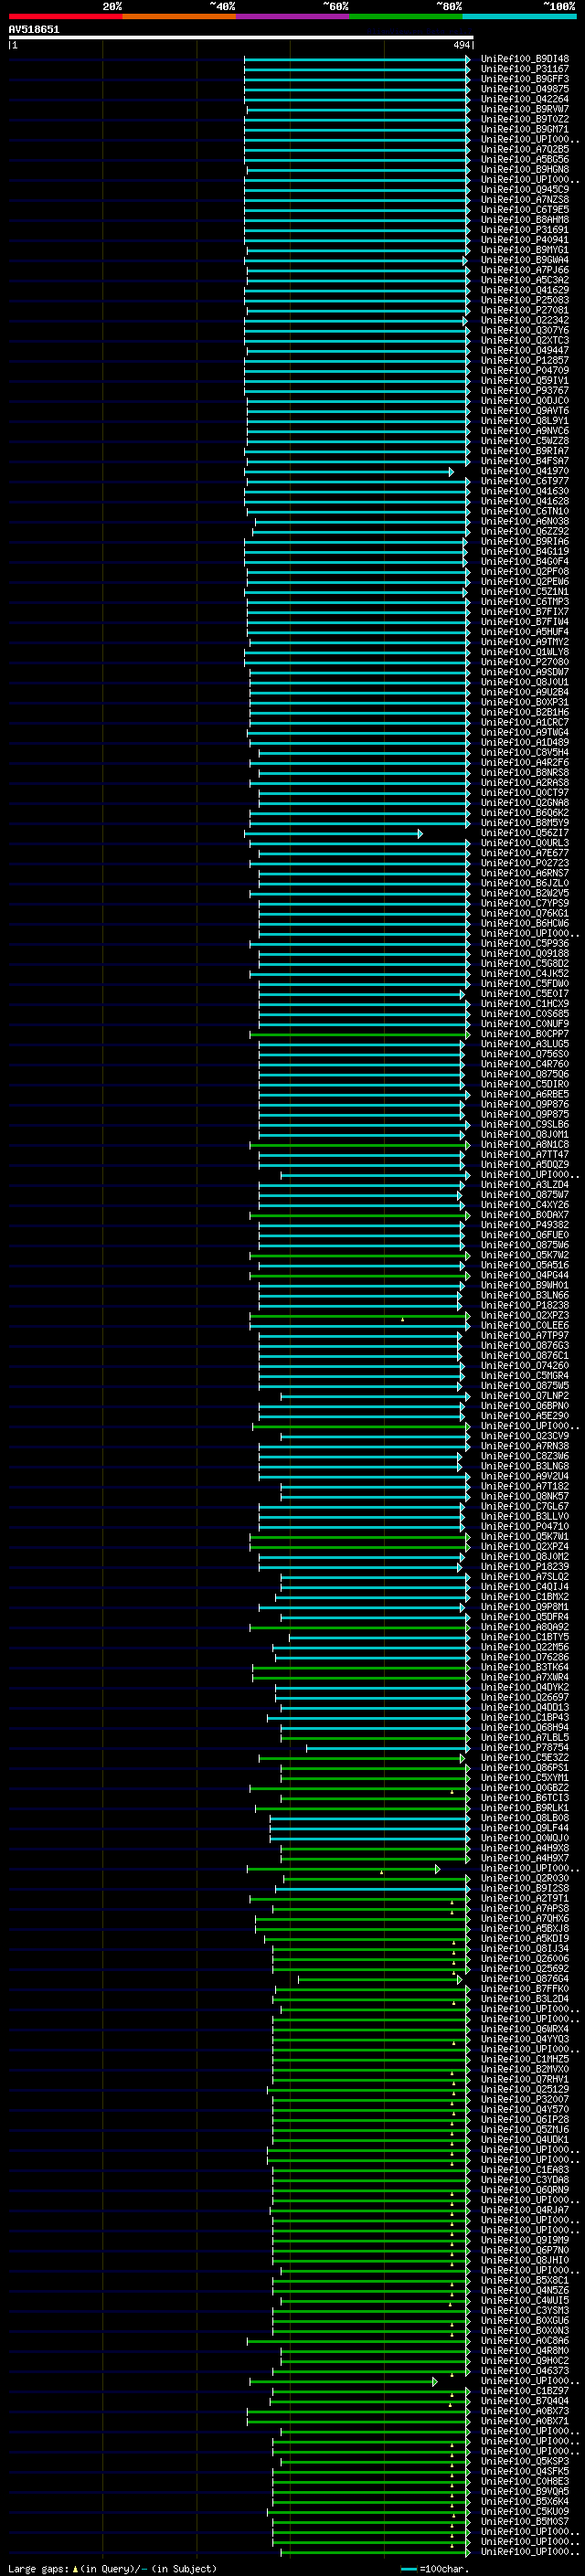Click the green alignment bar for UniRef100_B0CPP7
The image size is (585, 2576).
[x=360, y=1035]
